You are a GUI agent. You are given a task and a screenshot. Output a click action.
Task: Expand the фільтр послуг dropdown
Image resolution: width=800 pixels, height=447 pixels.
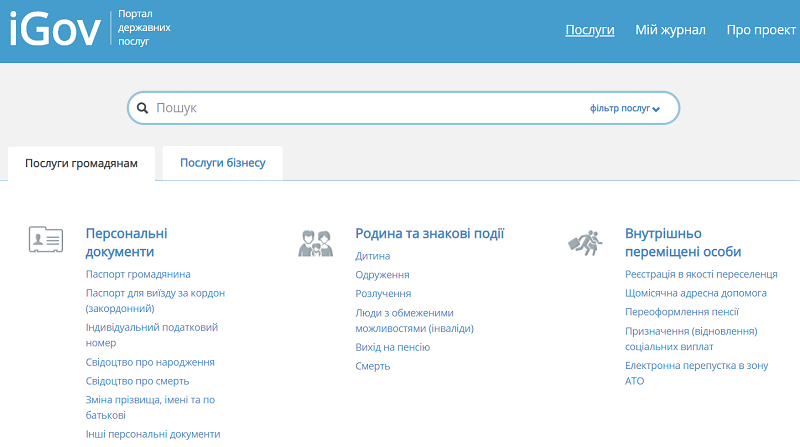click(624, 108)
